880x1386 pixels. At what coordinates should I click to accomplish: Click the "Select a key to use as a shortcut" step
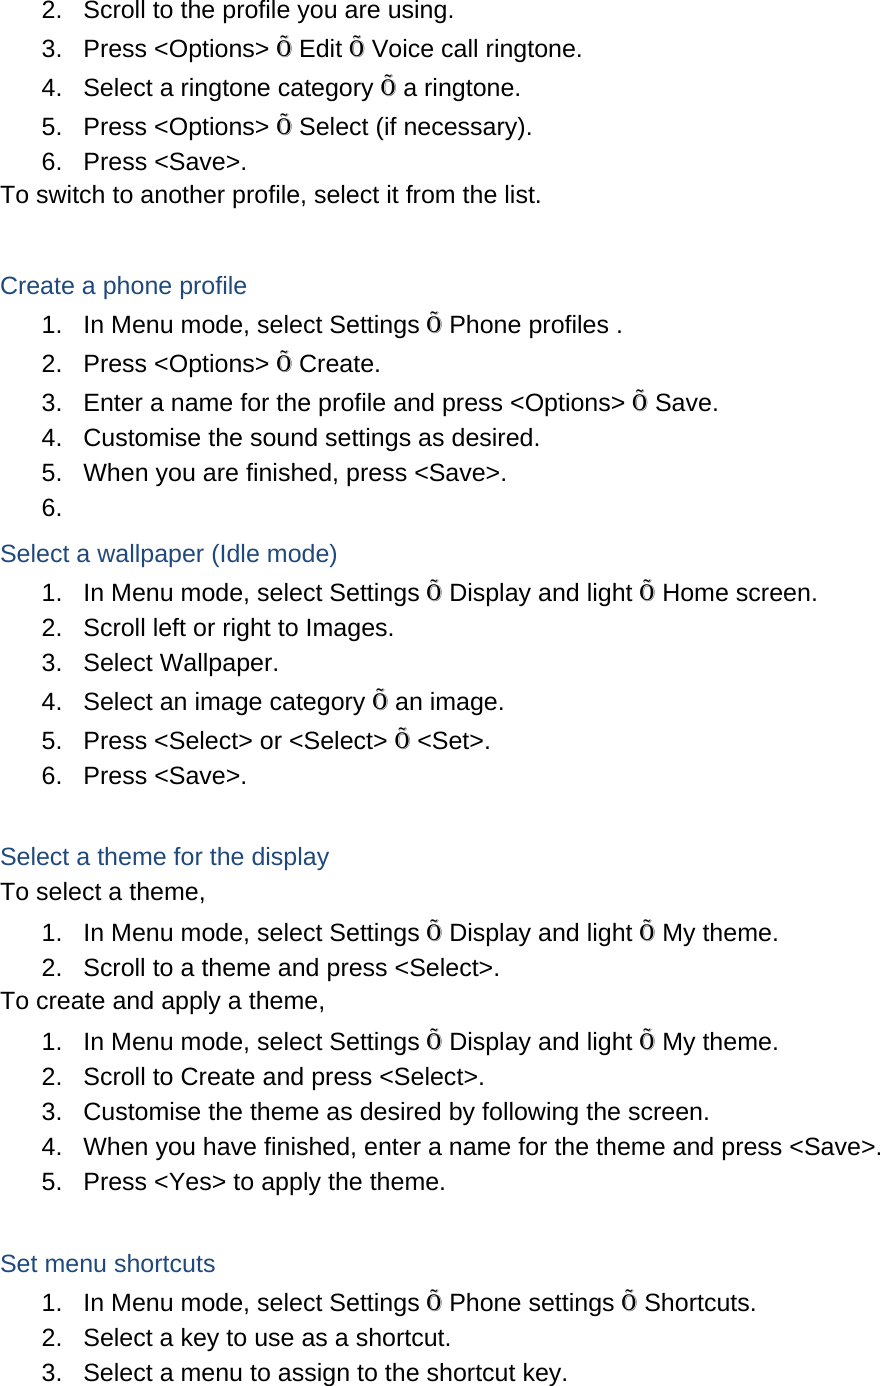tap(267, 1338)
